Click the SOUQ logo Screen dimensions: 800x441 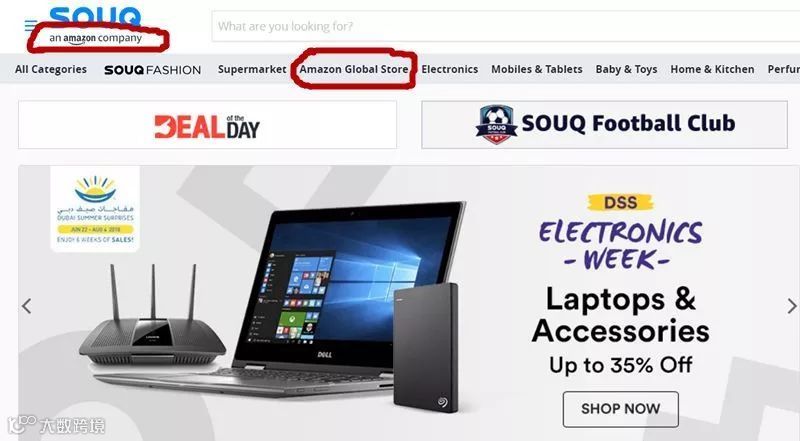[95, 15]
